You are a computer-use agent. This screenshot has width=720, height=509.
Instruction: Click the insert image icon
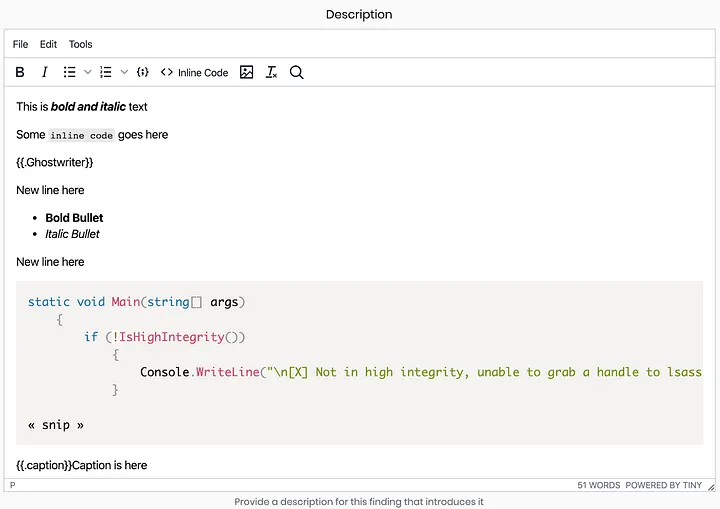click(247, 72)
